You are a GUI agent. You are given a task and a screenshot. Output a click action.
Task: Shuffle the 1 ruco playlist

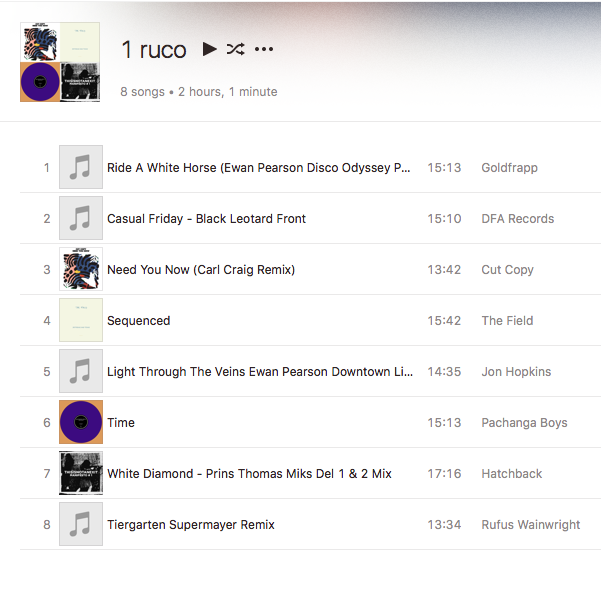pos(235,49)
